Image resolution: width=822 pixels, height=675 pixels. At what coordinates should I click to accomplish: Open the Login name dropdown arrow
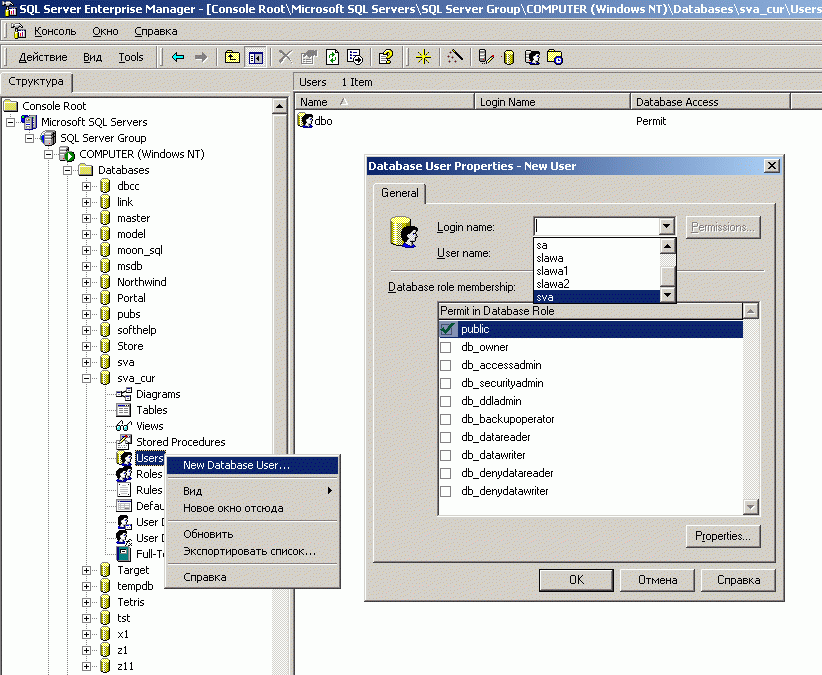point(666,226)
